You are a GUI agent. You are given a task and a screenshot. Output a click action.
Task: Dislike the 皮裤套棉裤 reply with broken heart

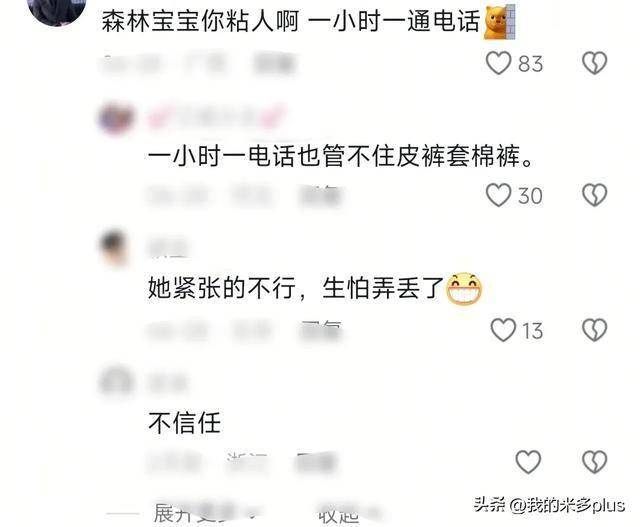pyautogui.click(x=594, y=195)
